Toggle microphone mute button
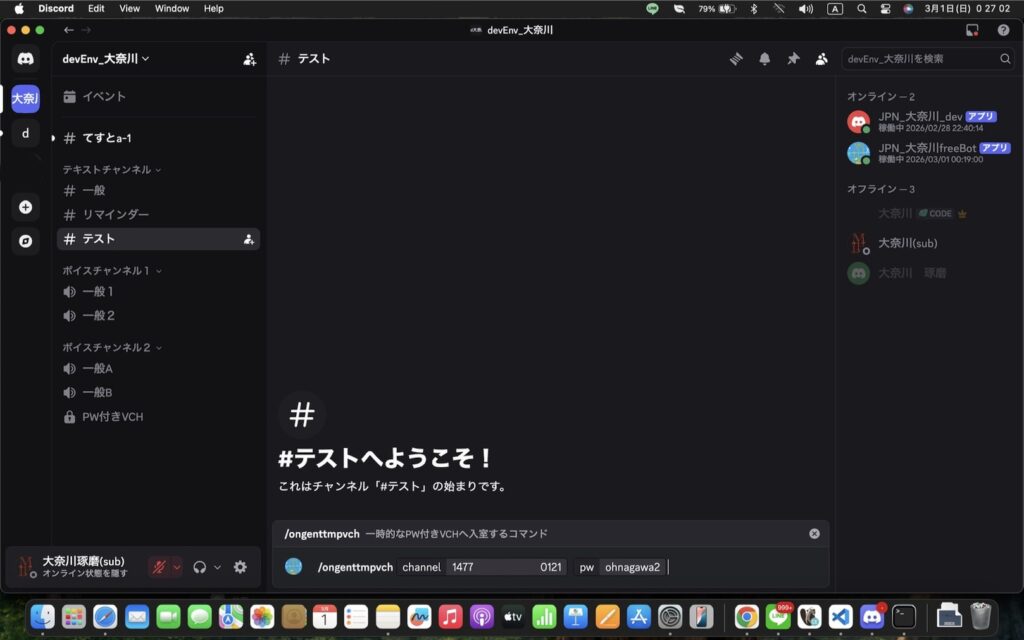This screenshot has width=1024, height=640. coord(158,567)
